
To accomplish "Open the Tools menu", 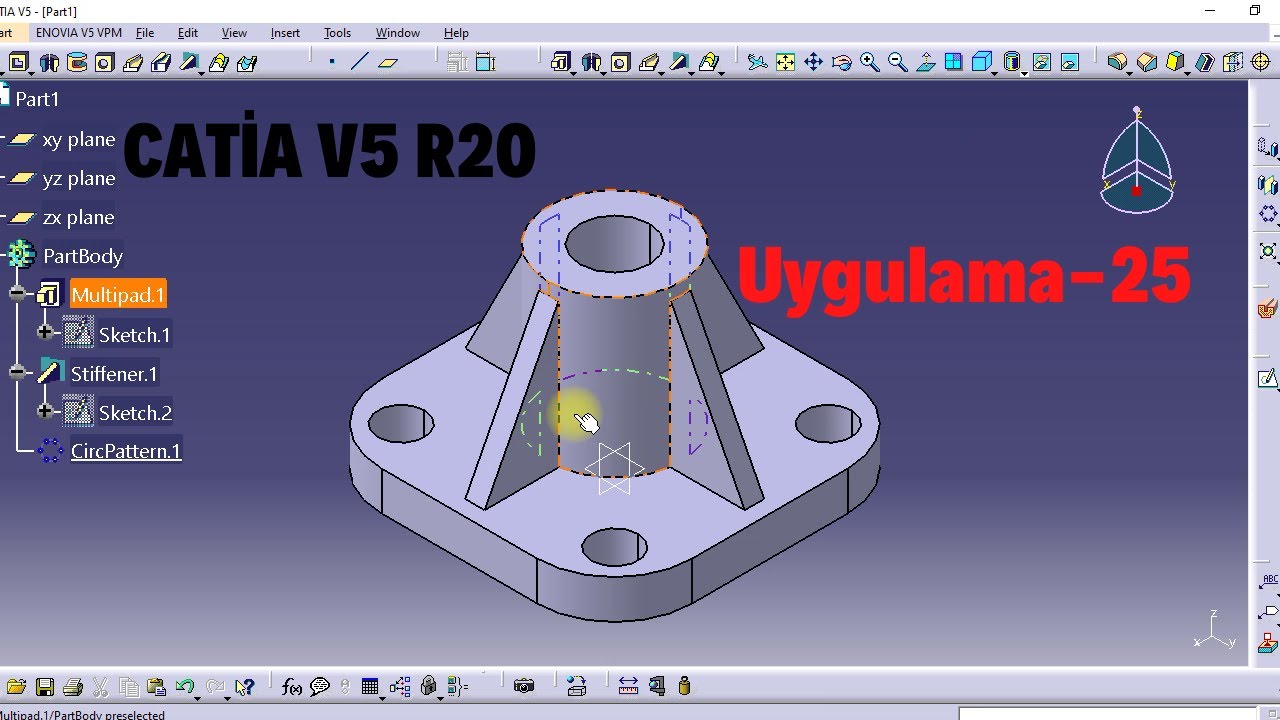I will coord(337,33).
